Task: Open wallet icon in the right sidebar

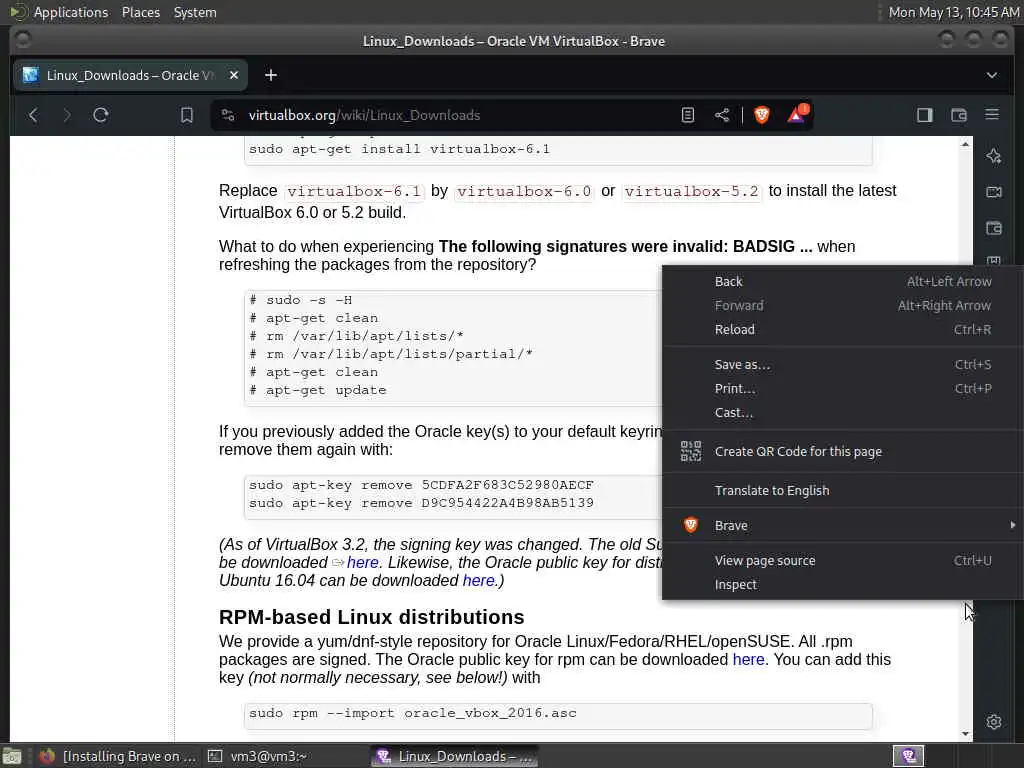Action: pos(994,229)
